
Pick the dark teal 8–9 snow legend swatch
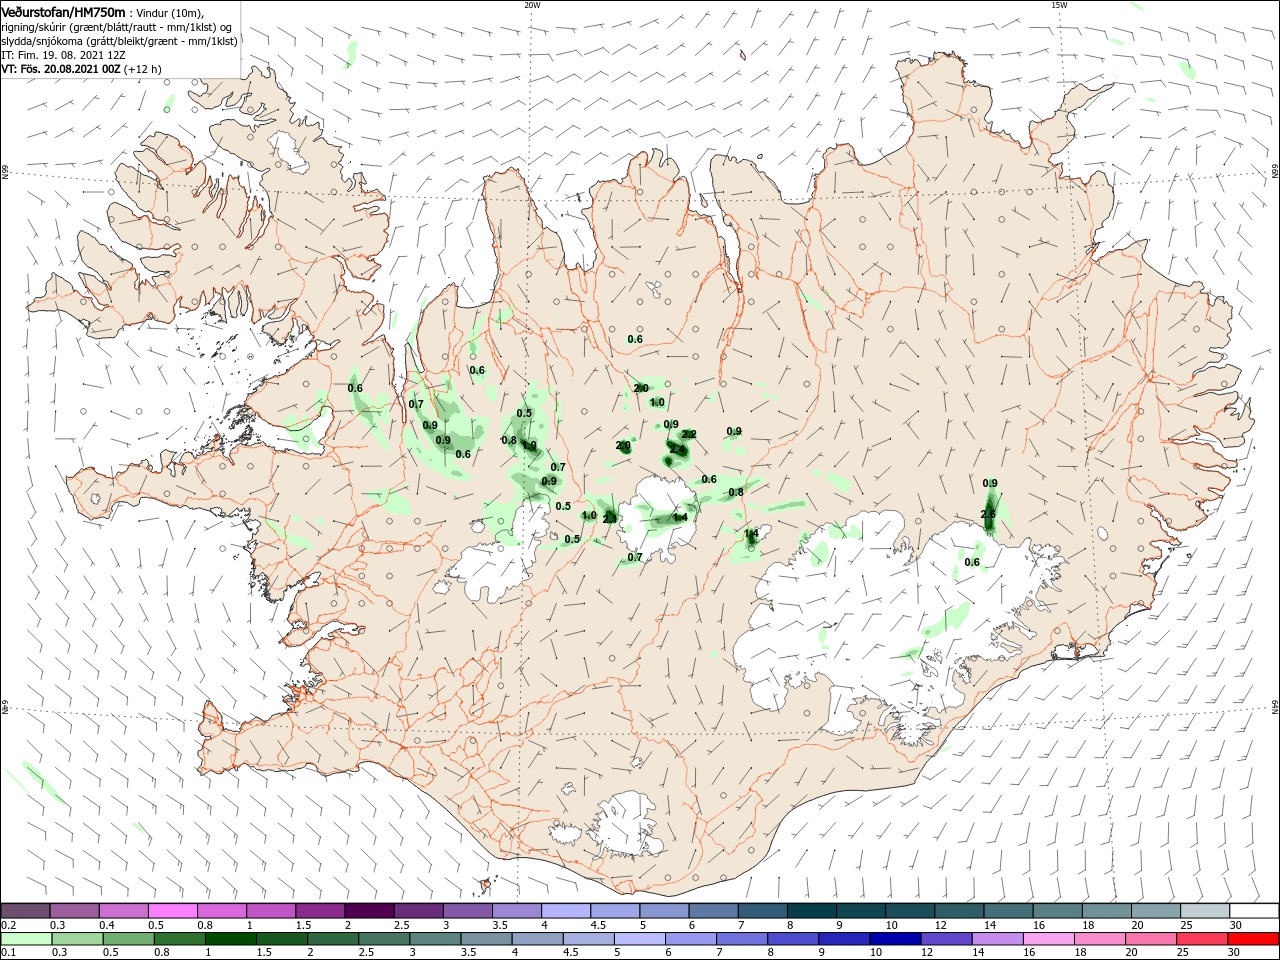coord(813,911)
